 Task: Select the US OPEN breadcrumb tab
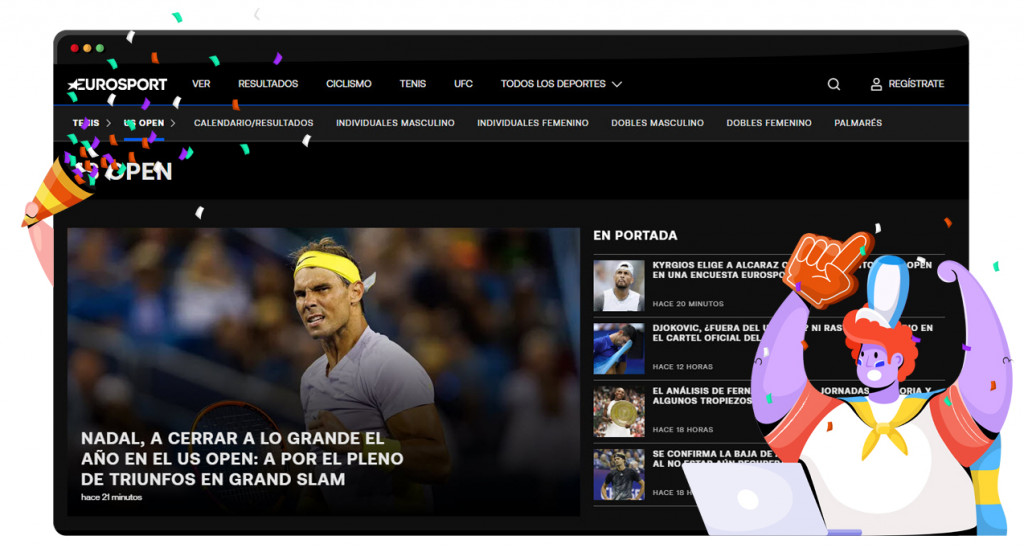pyautogui.click(x=144, y=123)
